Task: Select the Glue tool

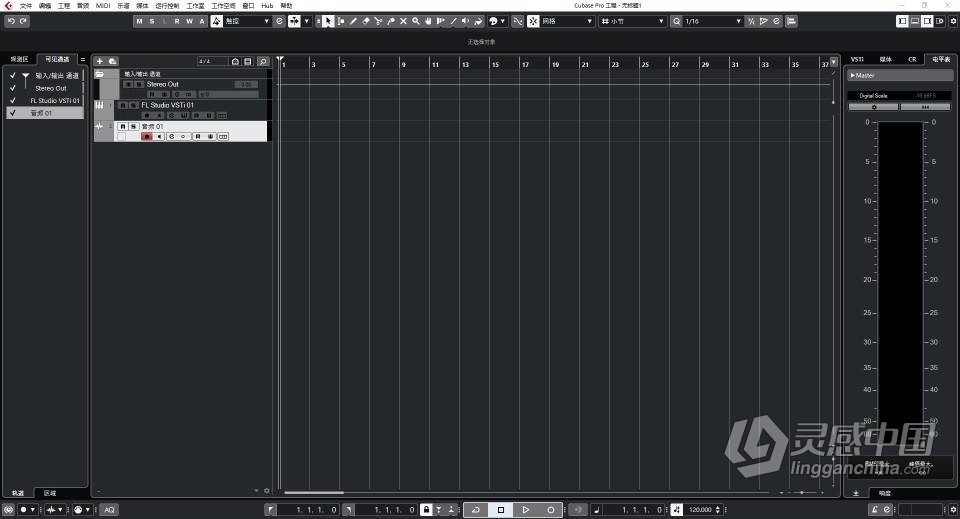Action: tap(391, 21)
